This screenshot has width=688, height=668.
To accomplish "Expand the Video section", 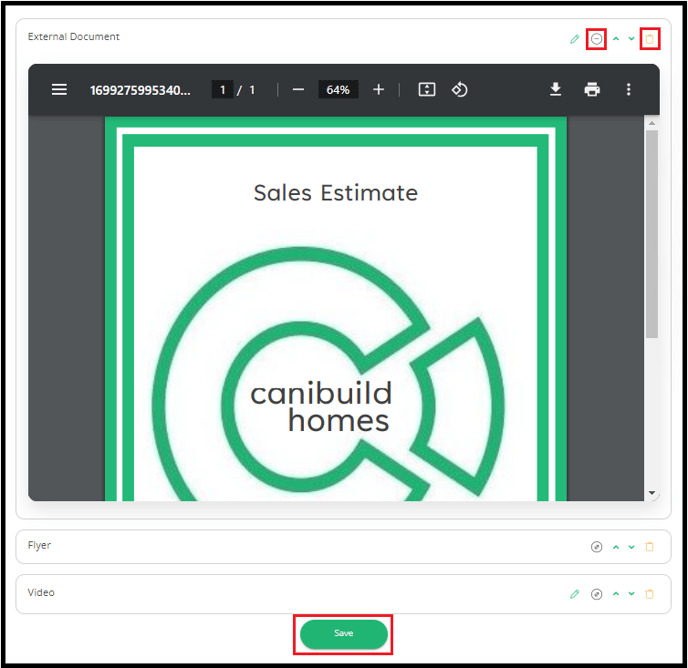I will pyautogui.click(x=596, y=594).
